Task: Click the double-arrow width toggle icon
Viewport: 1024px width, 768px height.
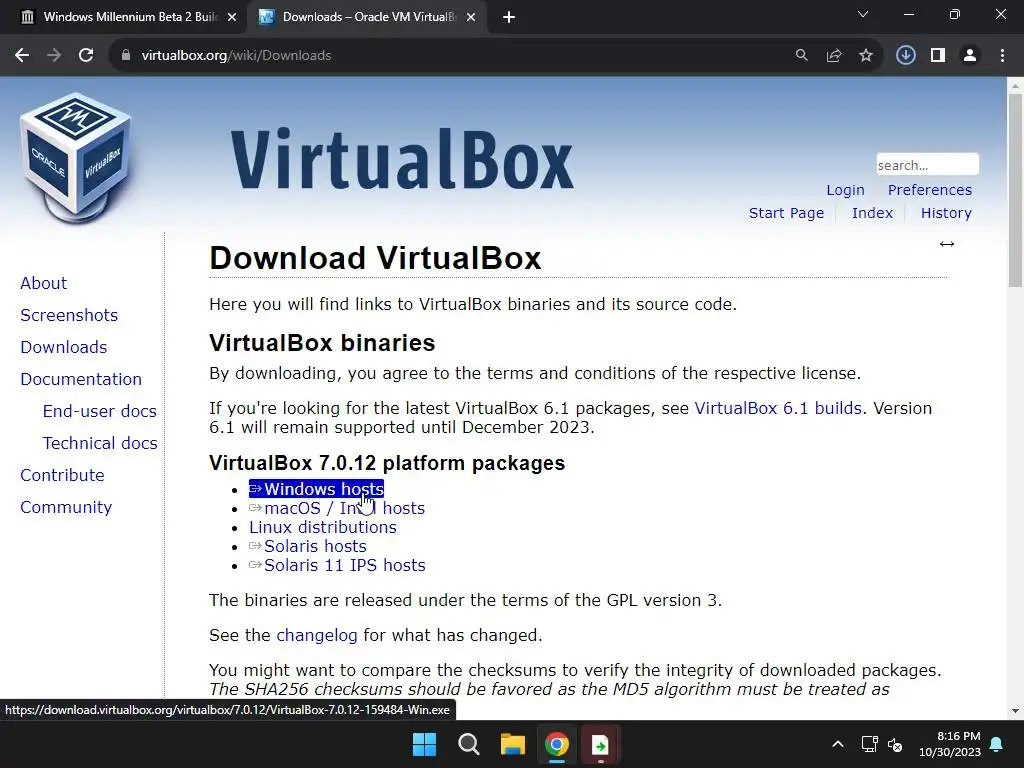Action: coord(947,244)
